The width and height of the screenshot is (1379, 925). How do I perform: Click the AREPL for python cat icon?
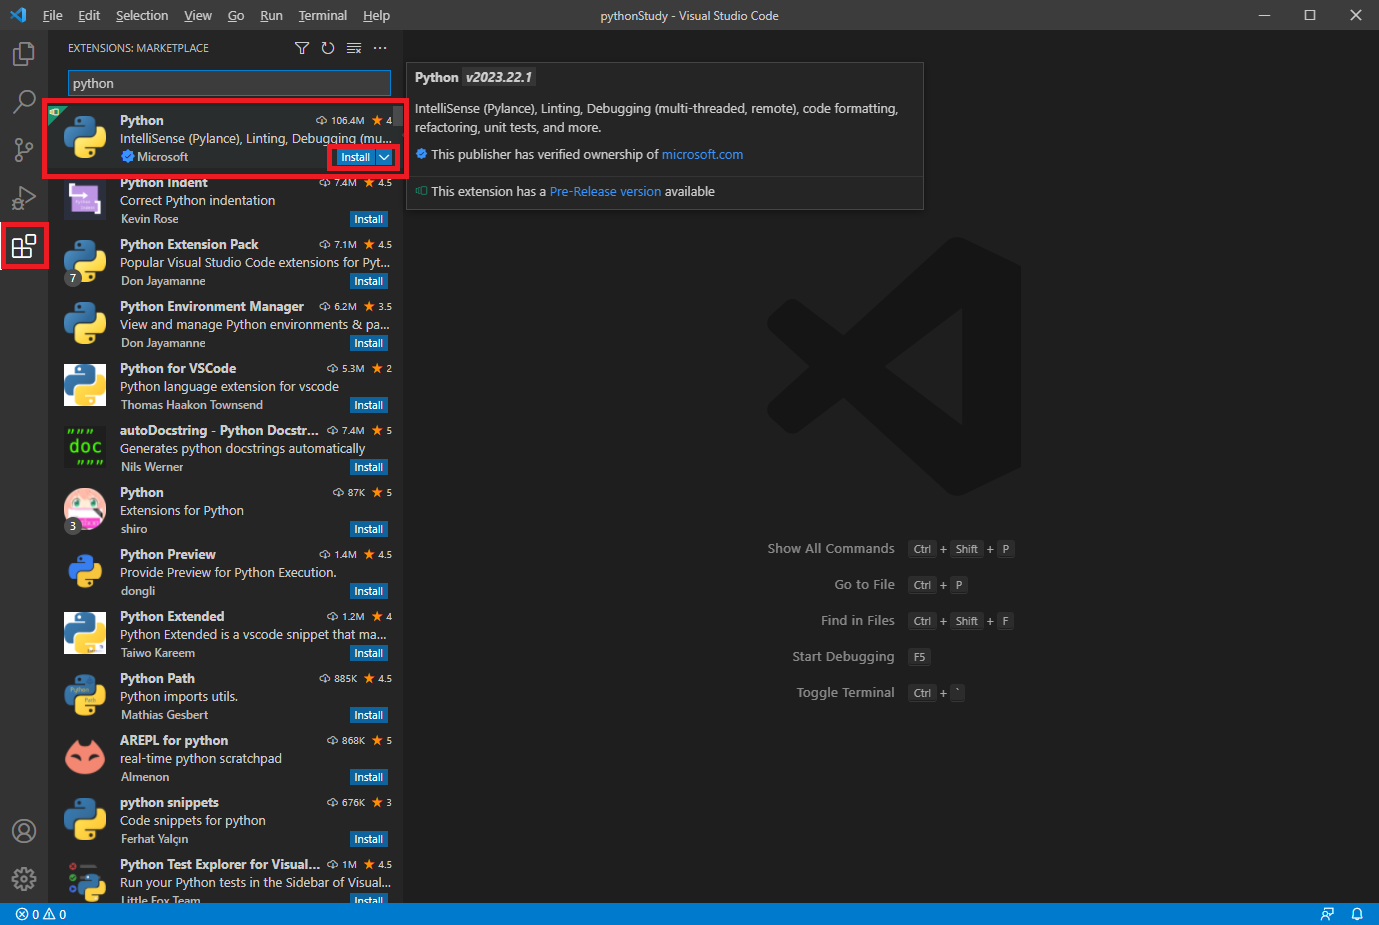[x=85, y=758]
